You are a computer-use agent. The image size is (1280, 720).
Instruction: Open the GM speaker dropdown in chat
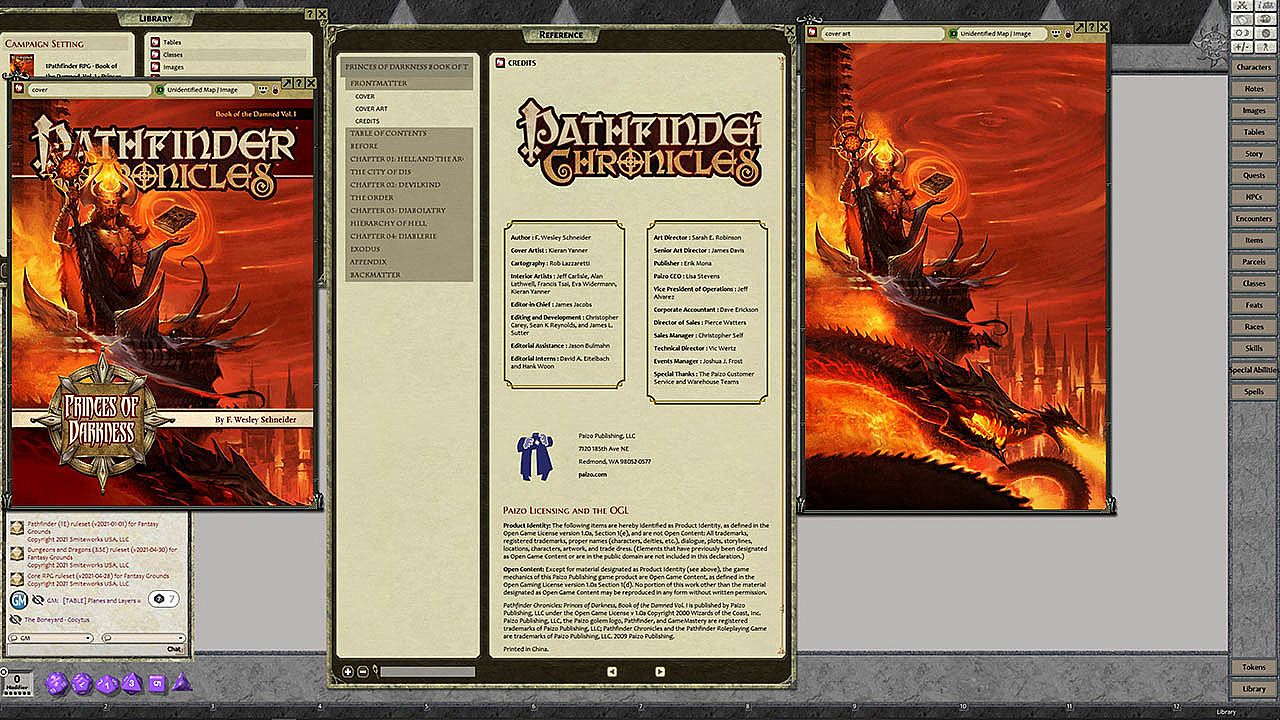coord(51,638)
